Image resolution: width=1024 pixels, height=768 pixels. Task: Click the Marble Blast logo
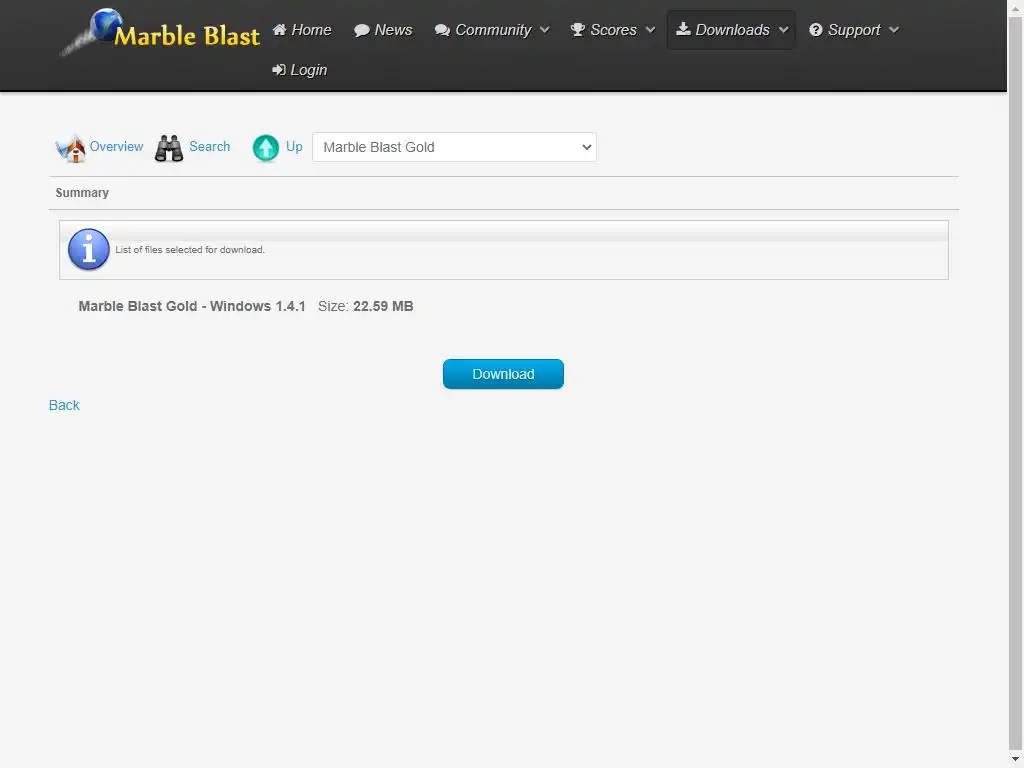160,31
